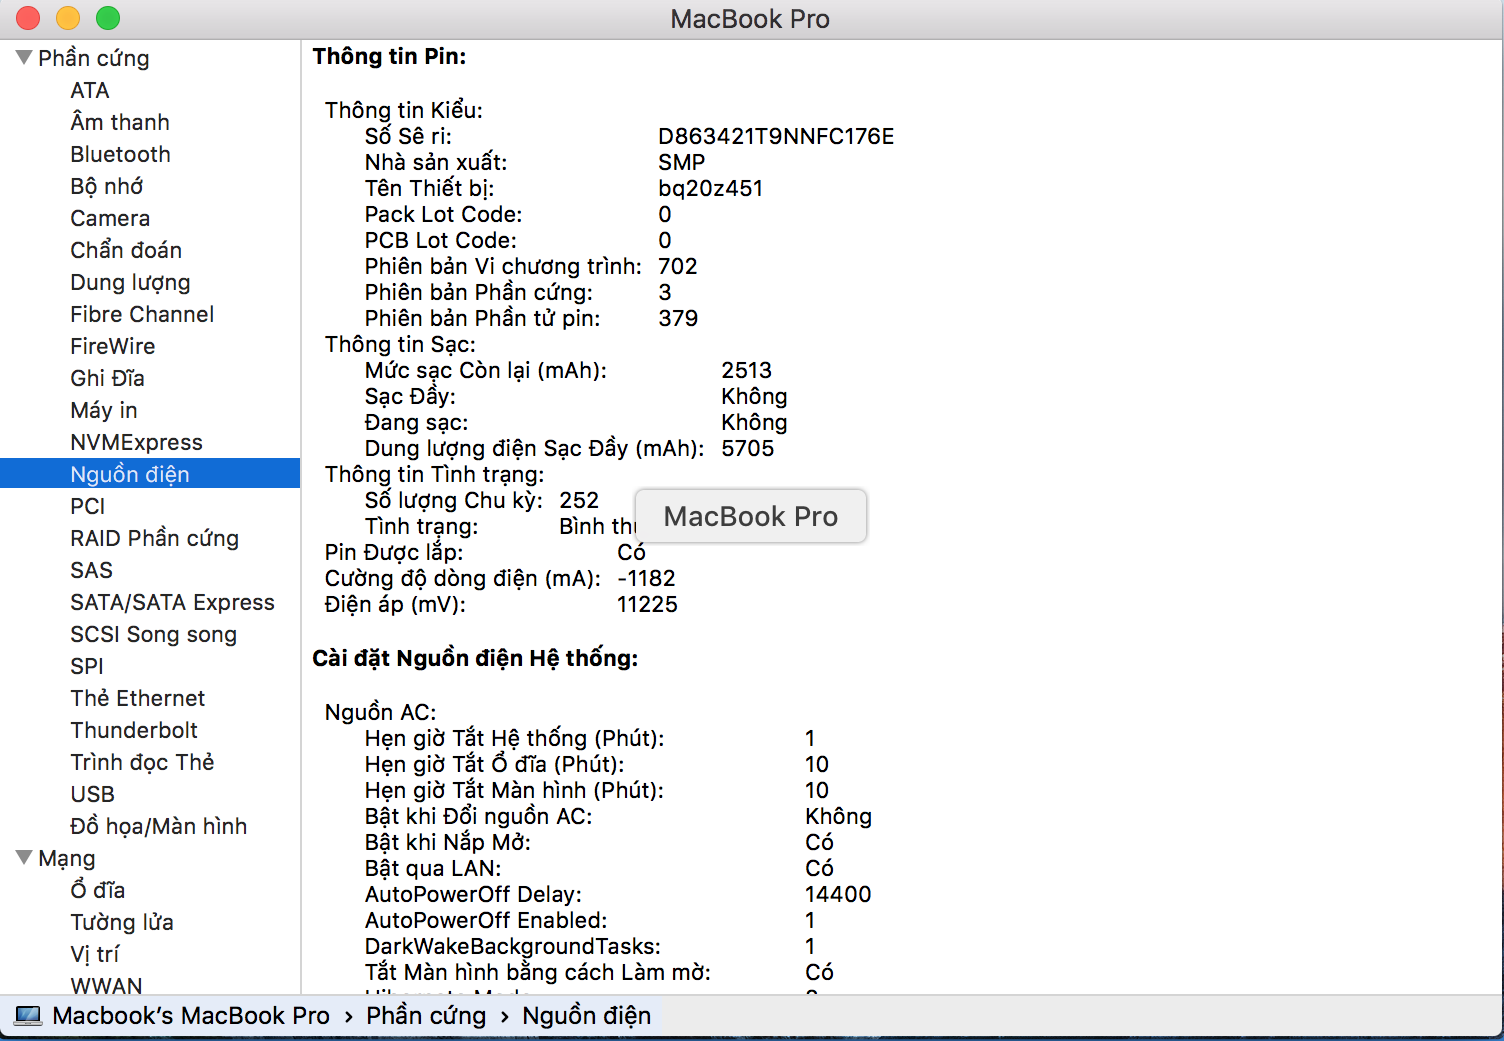1504x1041 pixels.
Task: Select Camera from the hardware list
Action: (110, 218)
